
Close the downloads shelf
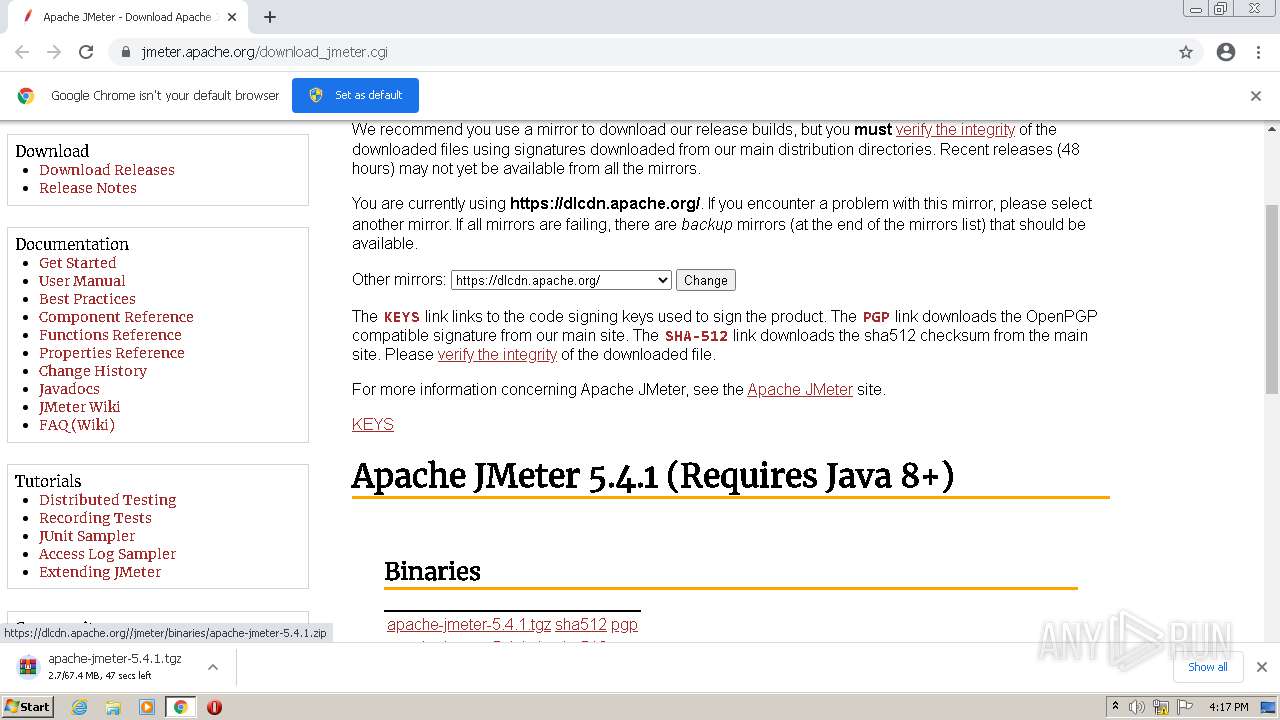coord(1262,667)
